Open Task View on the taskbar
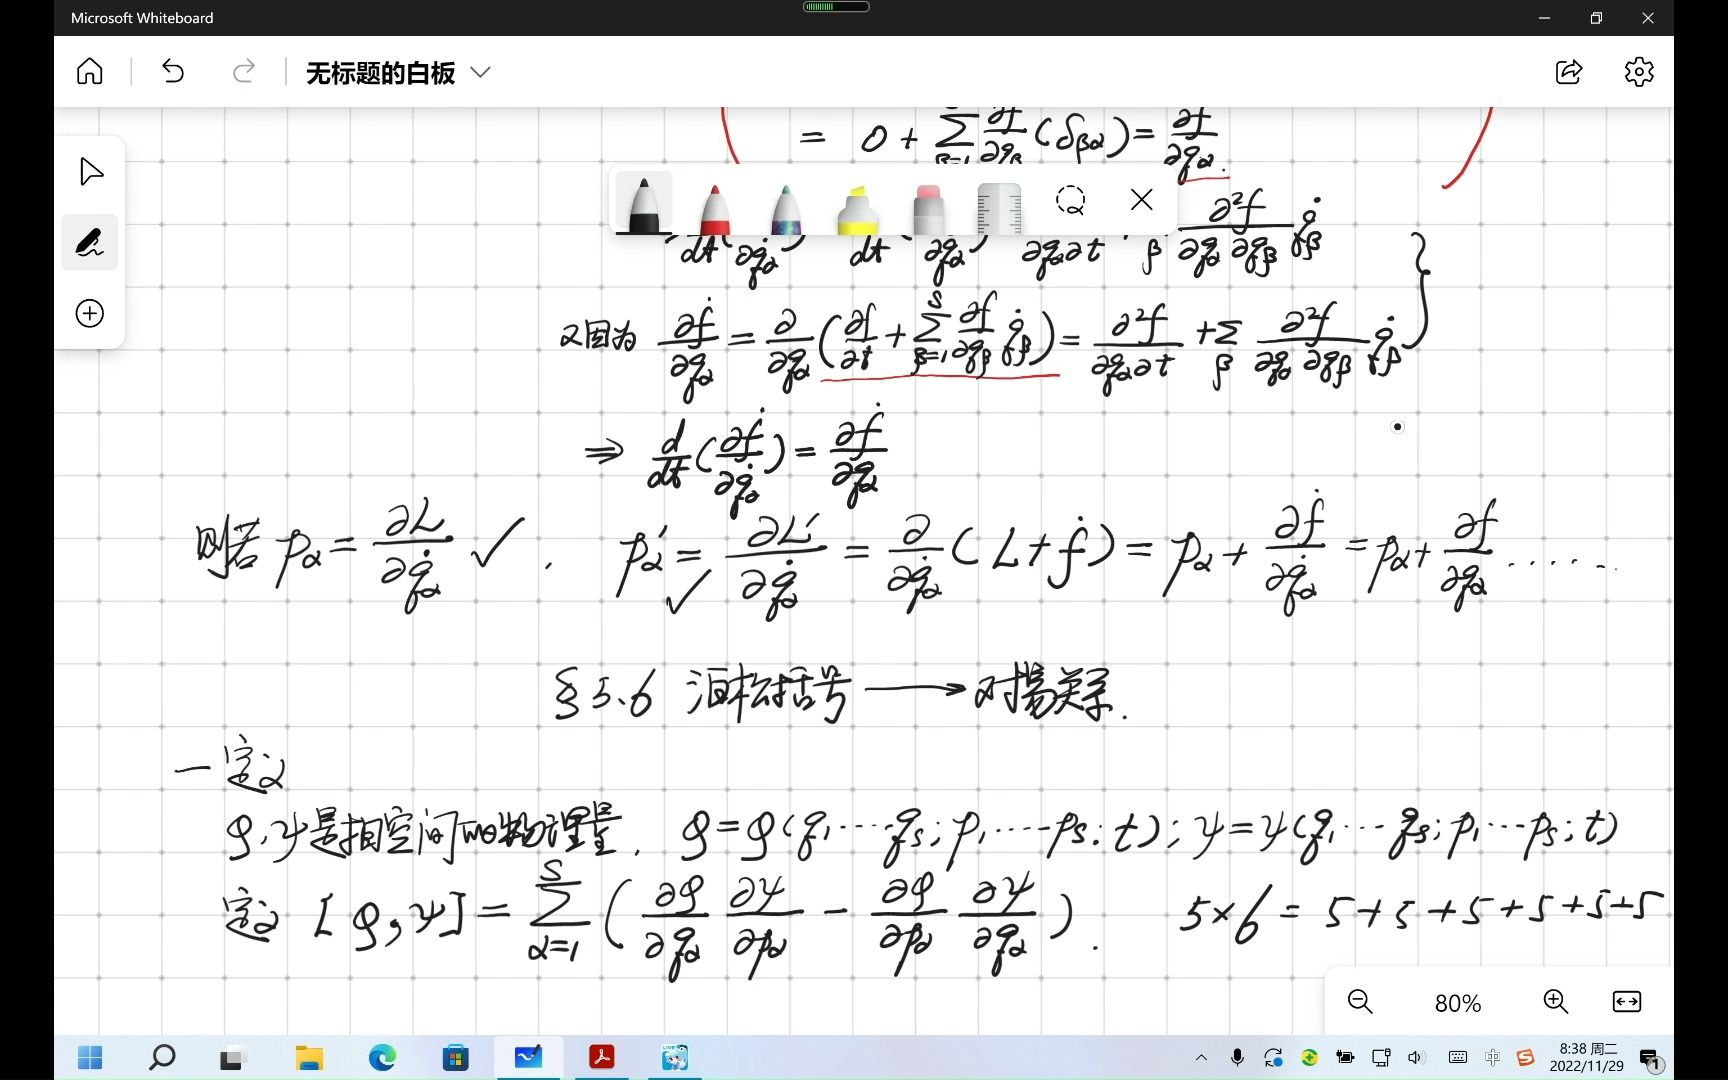The height and width of the screenshot is (1080, 1728). coord(233,1057)
